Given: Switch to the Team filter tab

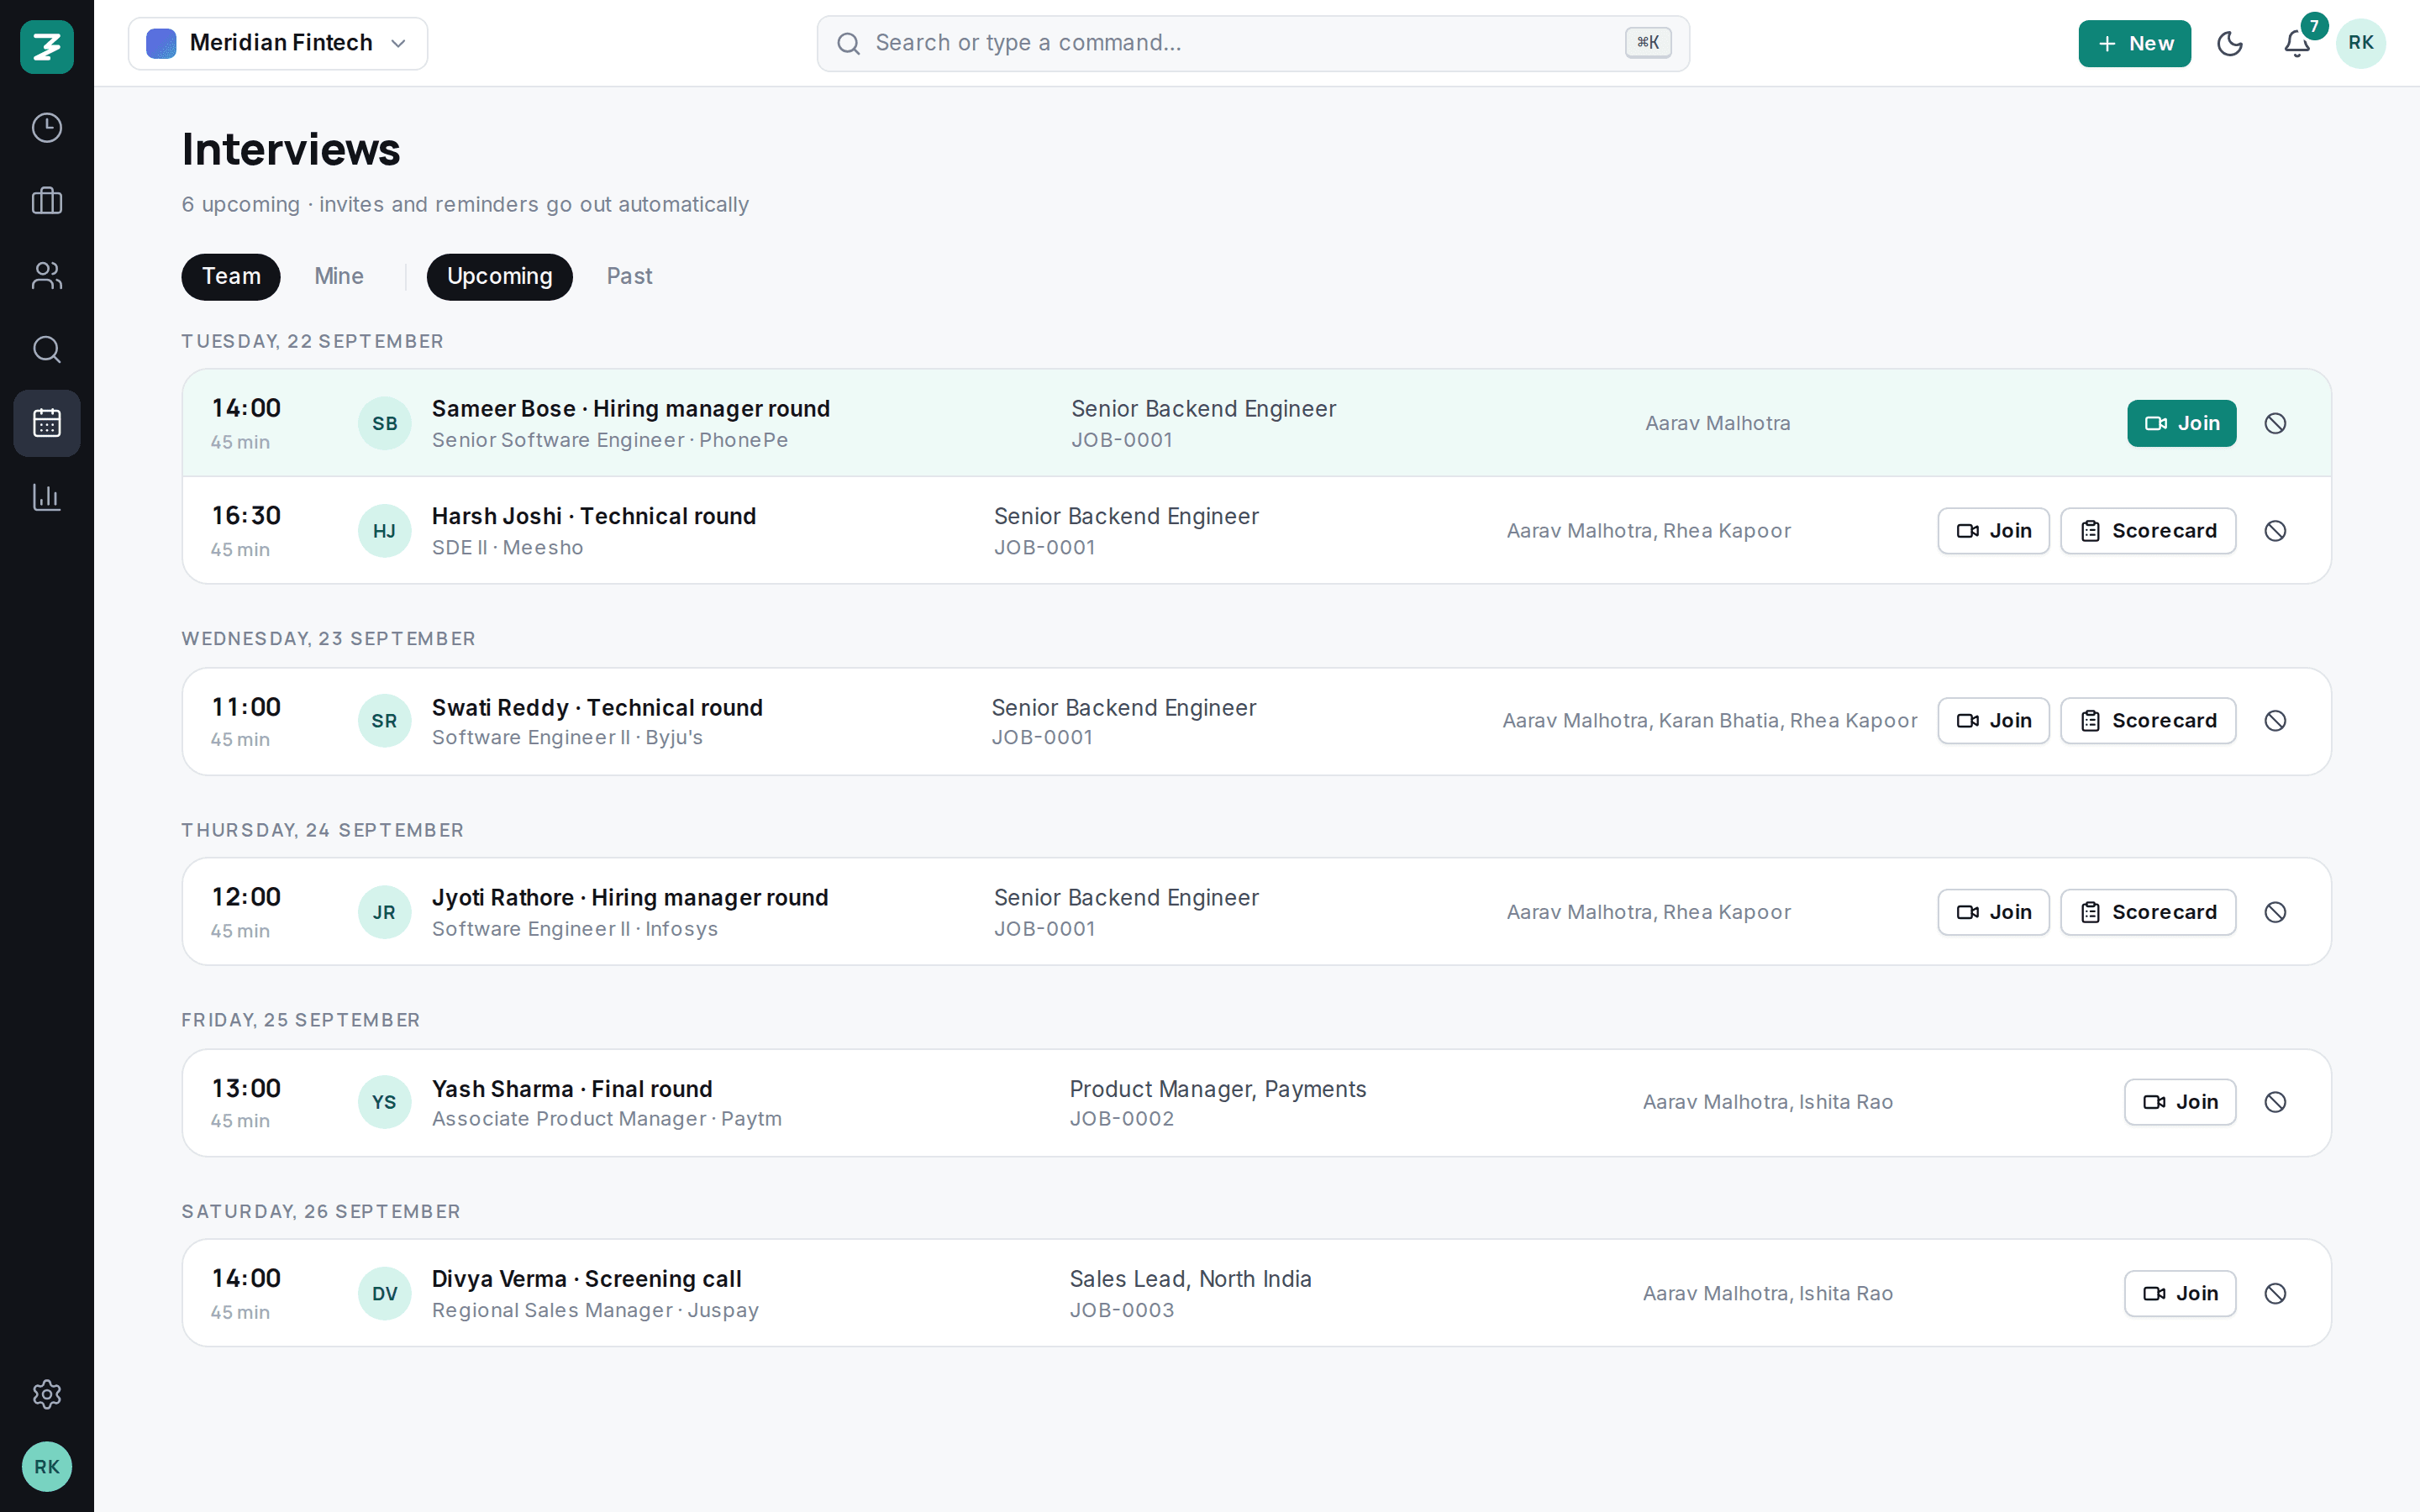Looking at the screenshot, I should click(x=231, y=276).
